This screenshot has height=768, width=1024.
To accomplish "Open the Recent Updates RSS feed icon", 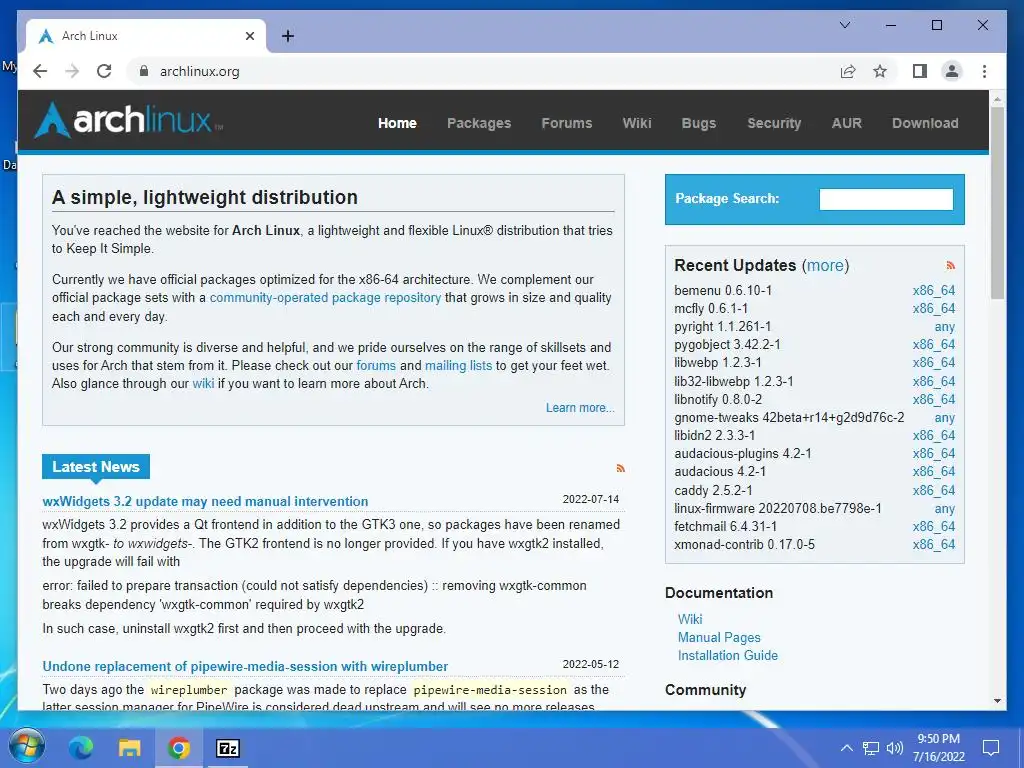I will click(950, 265).
